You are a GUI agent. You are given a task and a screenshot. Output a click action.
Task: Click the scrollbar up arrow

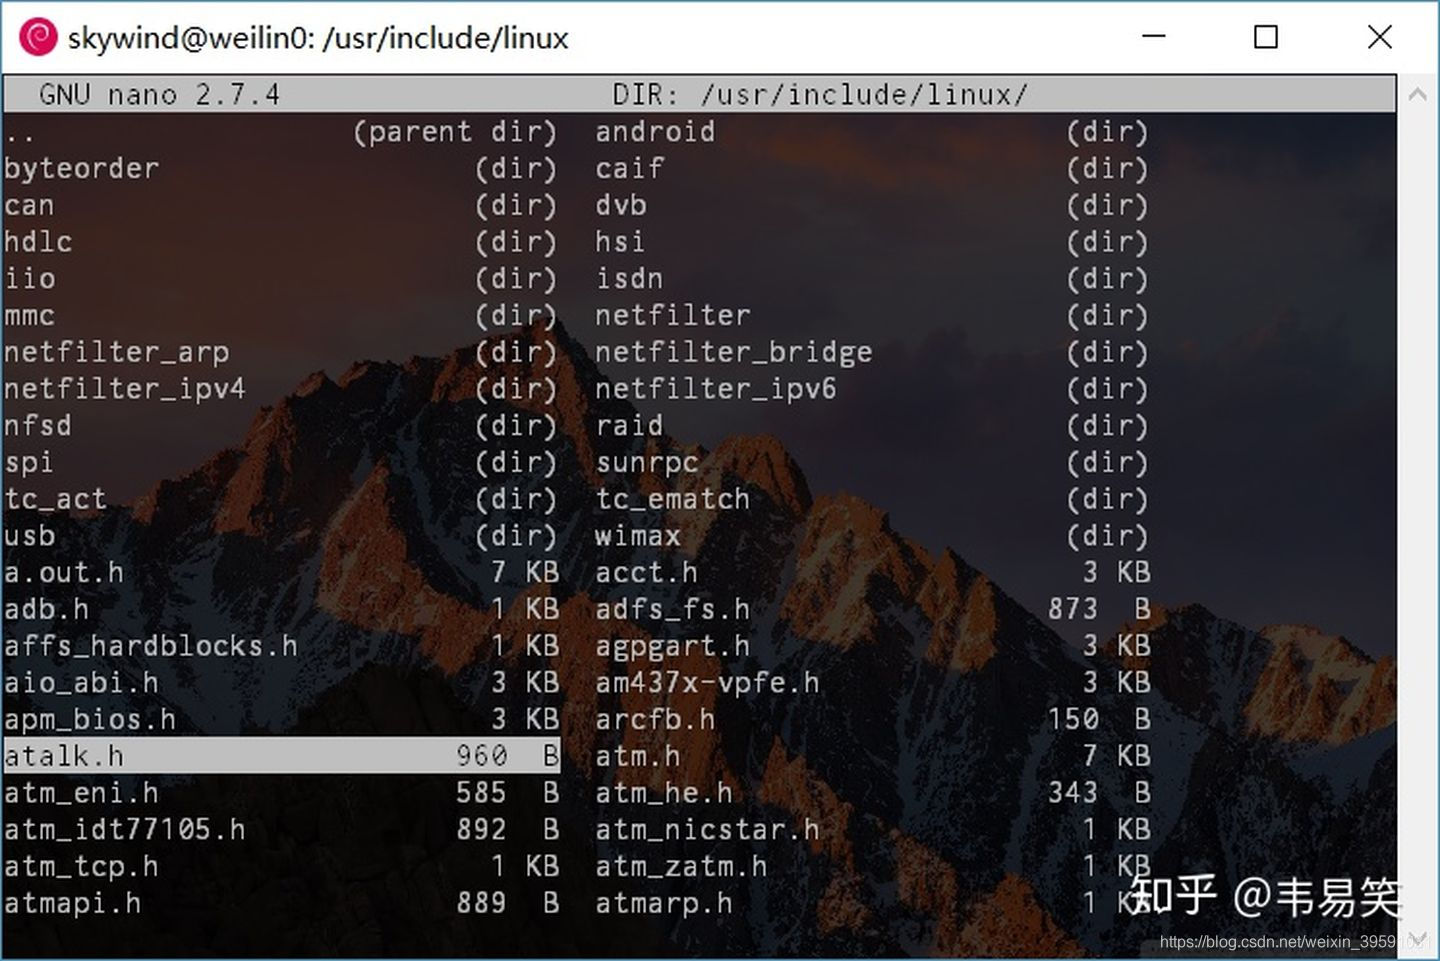pyautogui.click(x=1417, y=94)
